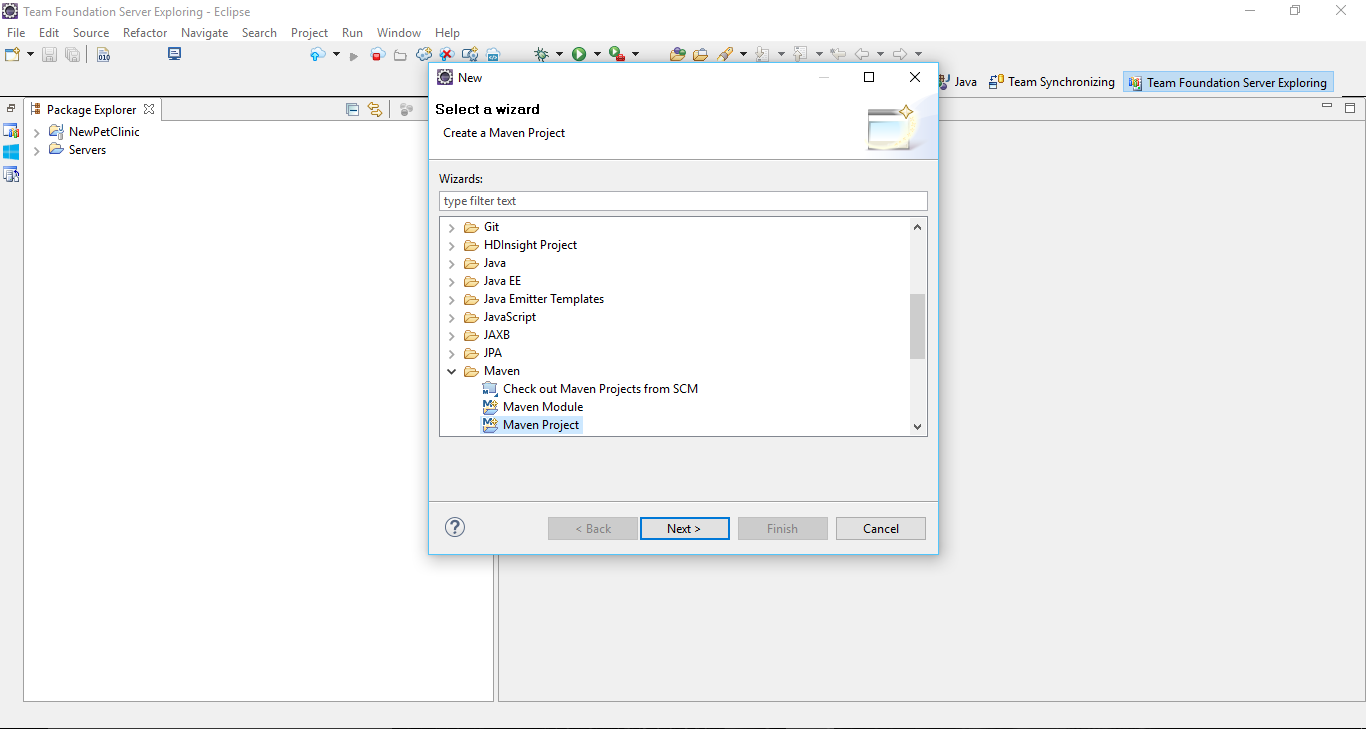
Task: Select Java Emitter Templates folder
Action: tap(534, 299)
